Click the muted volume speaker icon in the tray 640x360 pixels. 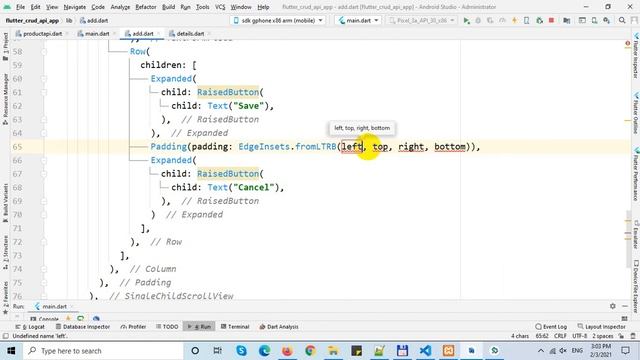click(x=563, y=351)
